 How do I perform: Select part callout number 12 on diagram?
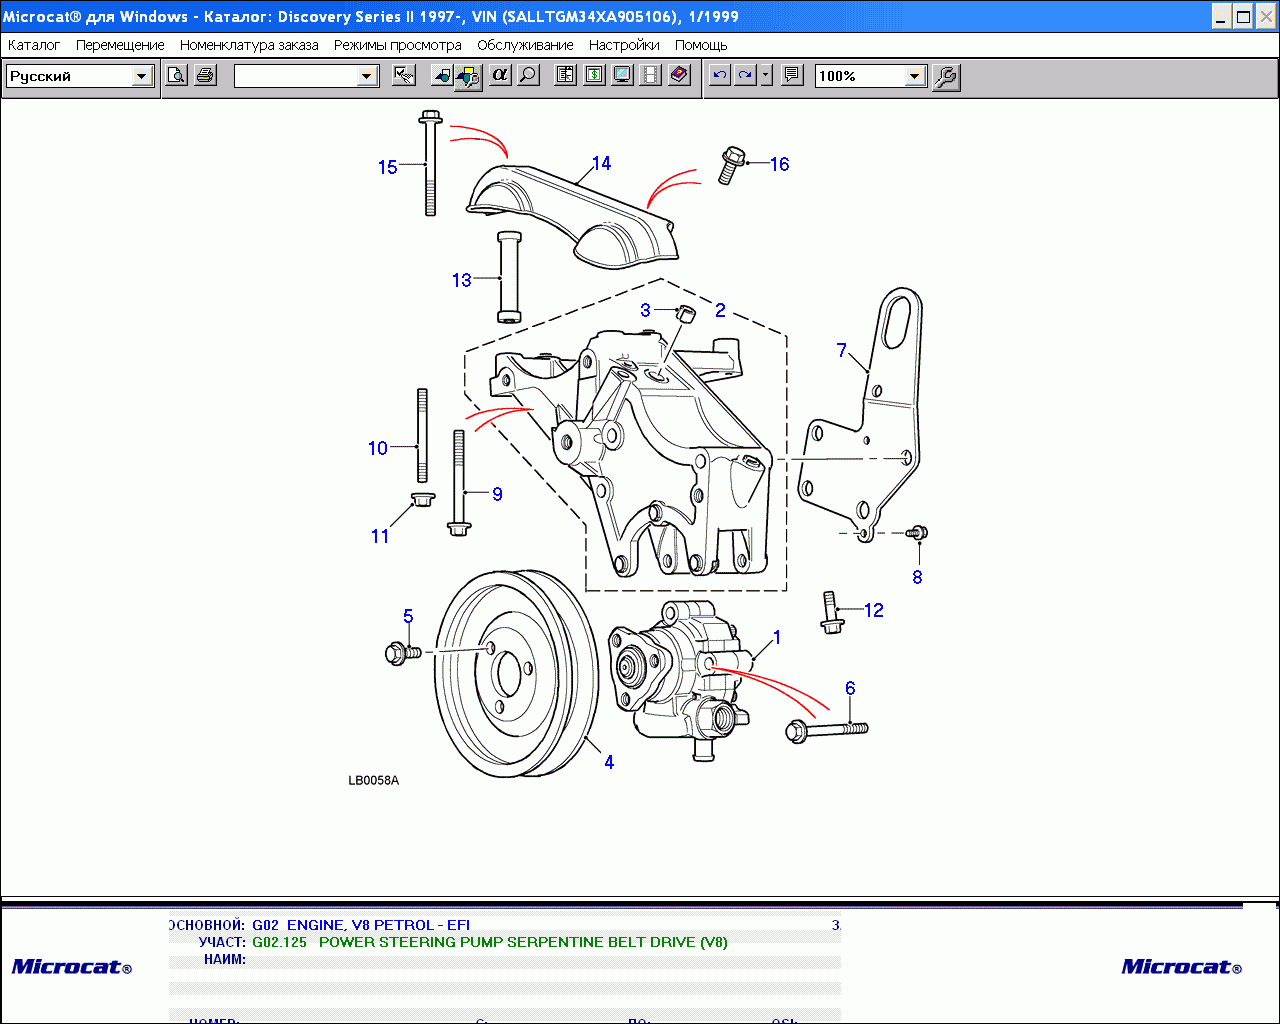tap(874, 610)
